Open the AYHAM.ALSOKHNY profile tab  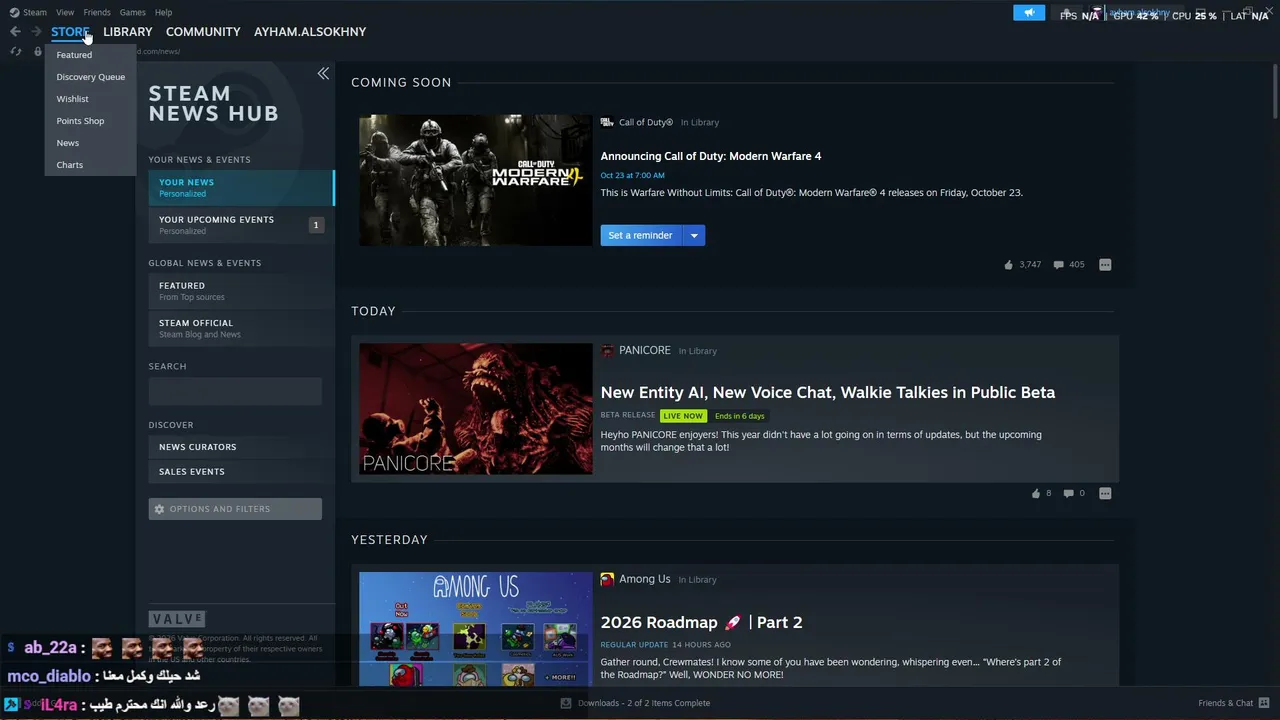point(310,32)
